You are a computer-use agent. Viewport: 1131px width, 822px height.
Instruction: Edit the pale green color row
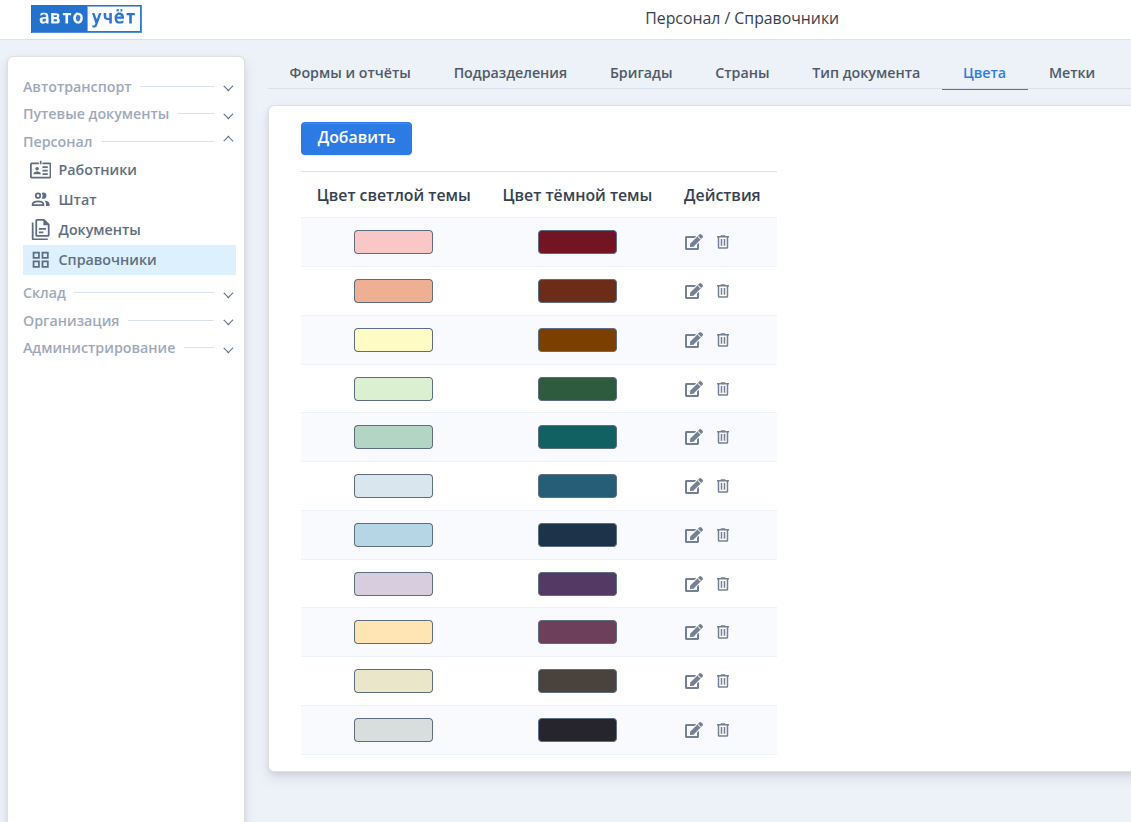tap(693, 389)
